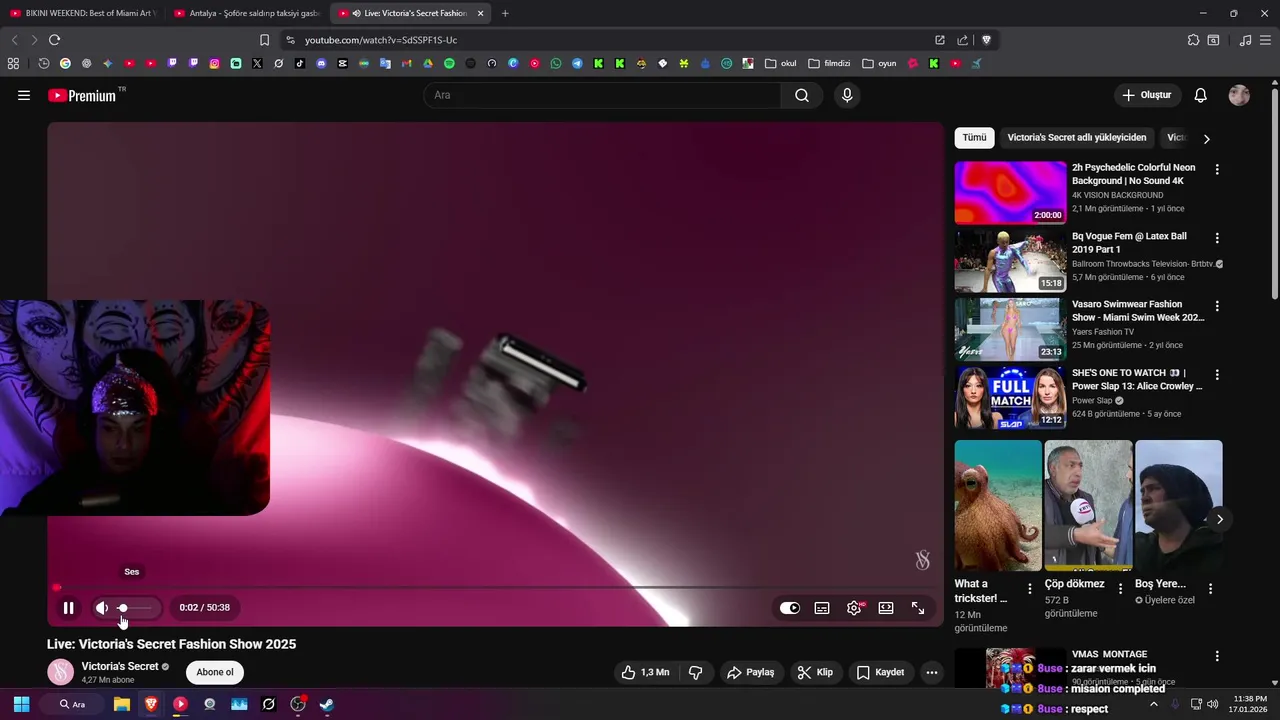The image size is (1280, 720).
Task: Open options for the Psychedelic Neon video
Action: pyautogui.click(x=1217, y=170)
